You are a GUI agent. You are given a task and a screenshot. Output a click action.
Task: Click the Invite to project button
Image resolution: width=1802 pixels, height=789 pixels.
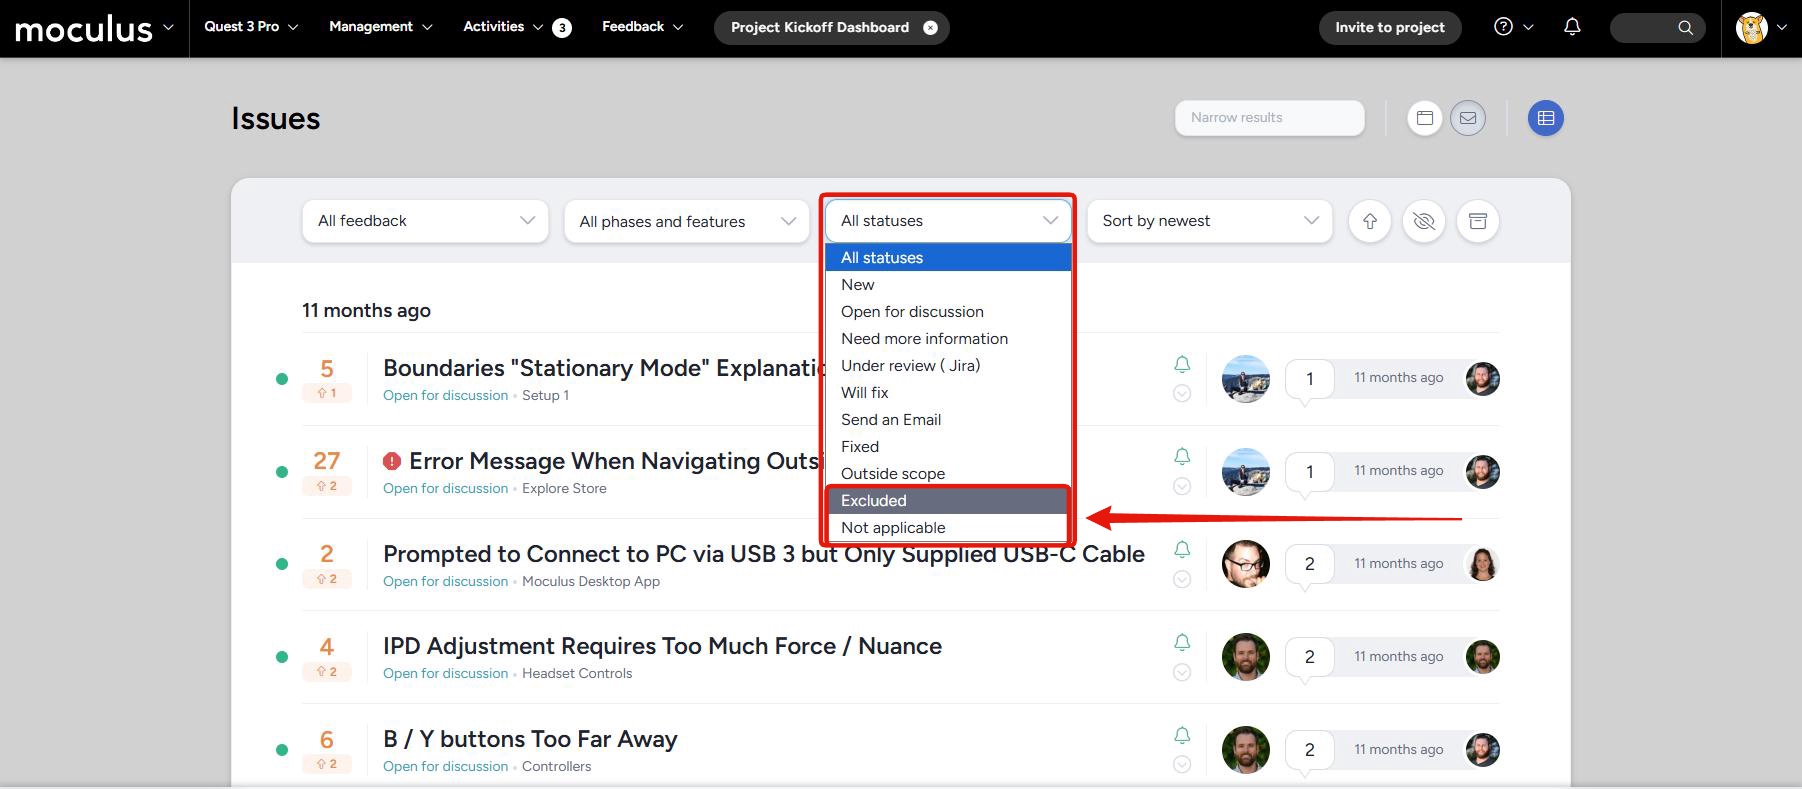(1389, 27)
